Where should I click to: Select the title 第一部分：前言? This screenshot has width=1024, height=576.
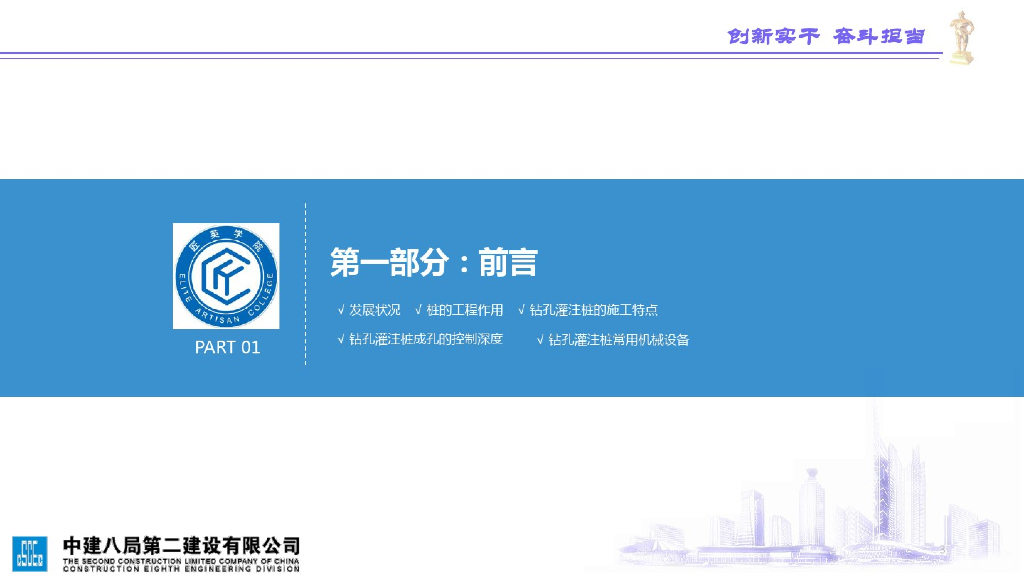coord(434,263)
